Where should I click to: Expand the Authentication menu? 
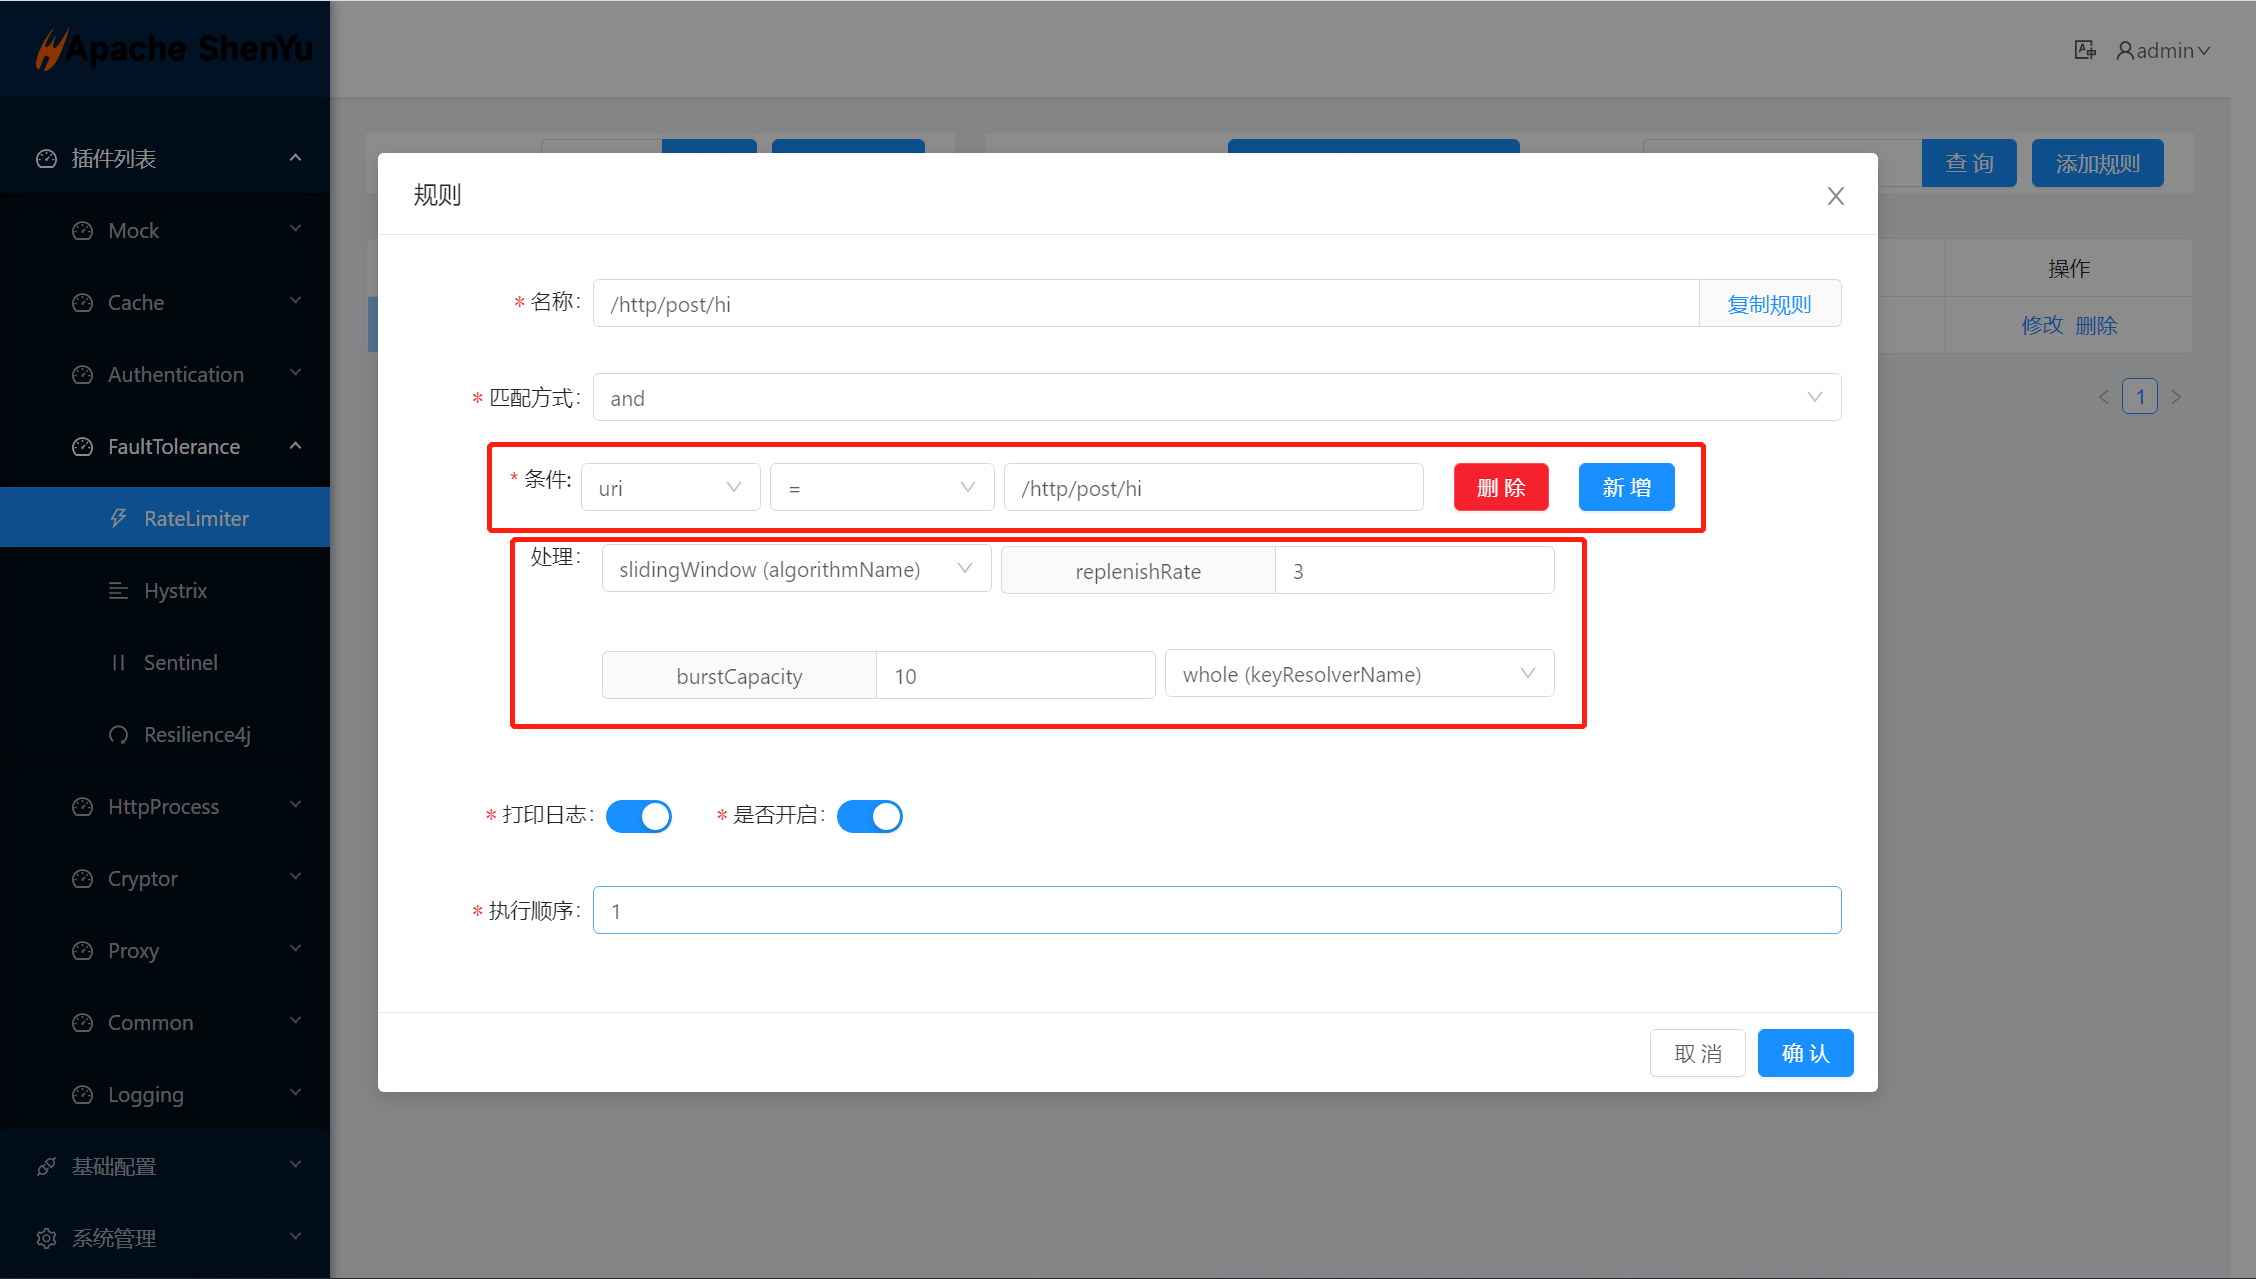[175, 374]
